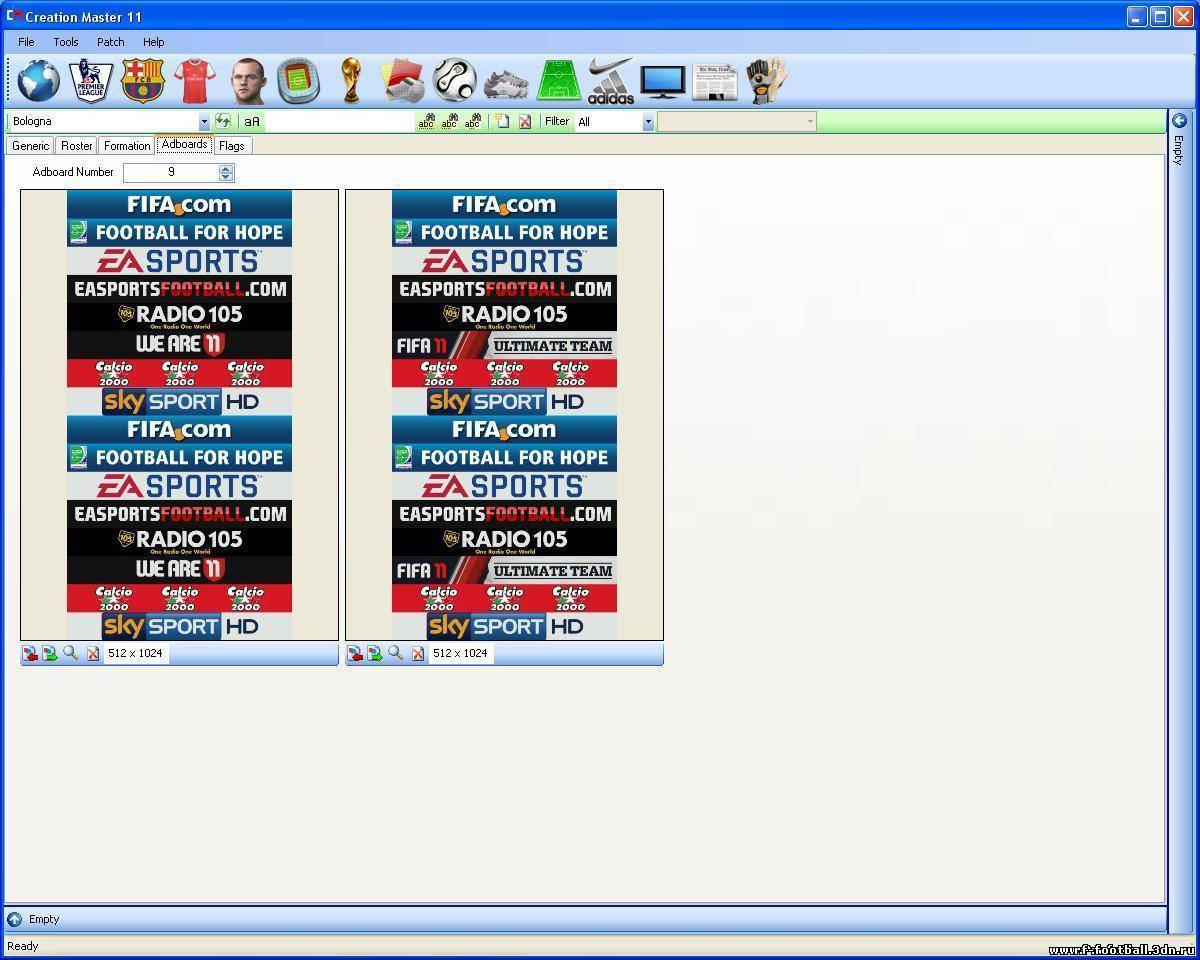
Task: Click the Ready status bar text
Action: coord(22,946)
